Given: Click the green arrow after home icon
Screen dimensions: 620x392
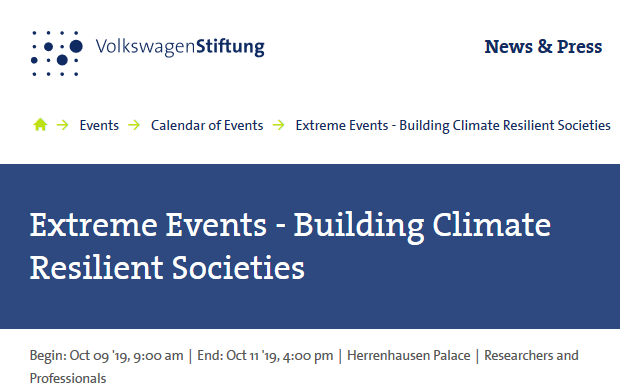Looking at the screenshot, I should click(62, 125).
